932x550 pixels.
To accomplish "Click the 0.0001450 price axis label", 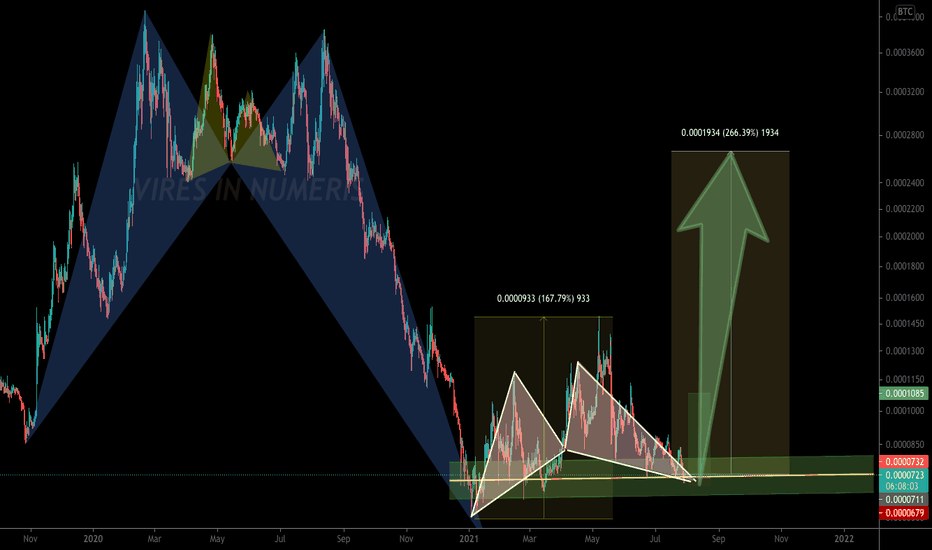I will 905,324.
